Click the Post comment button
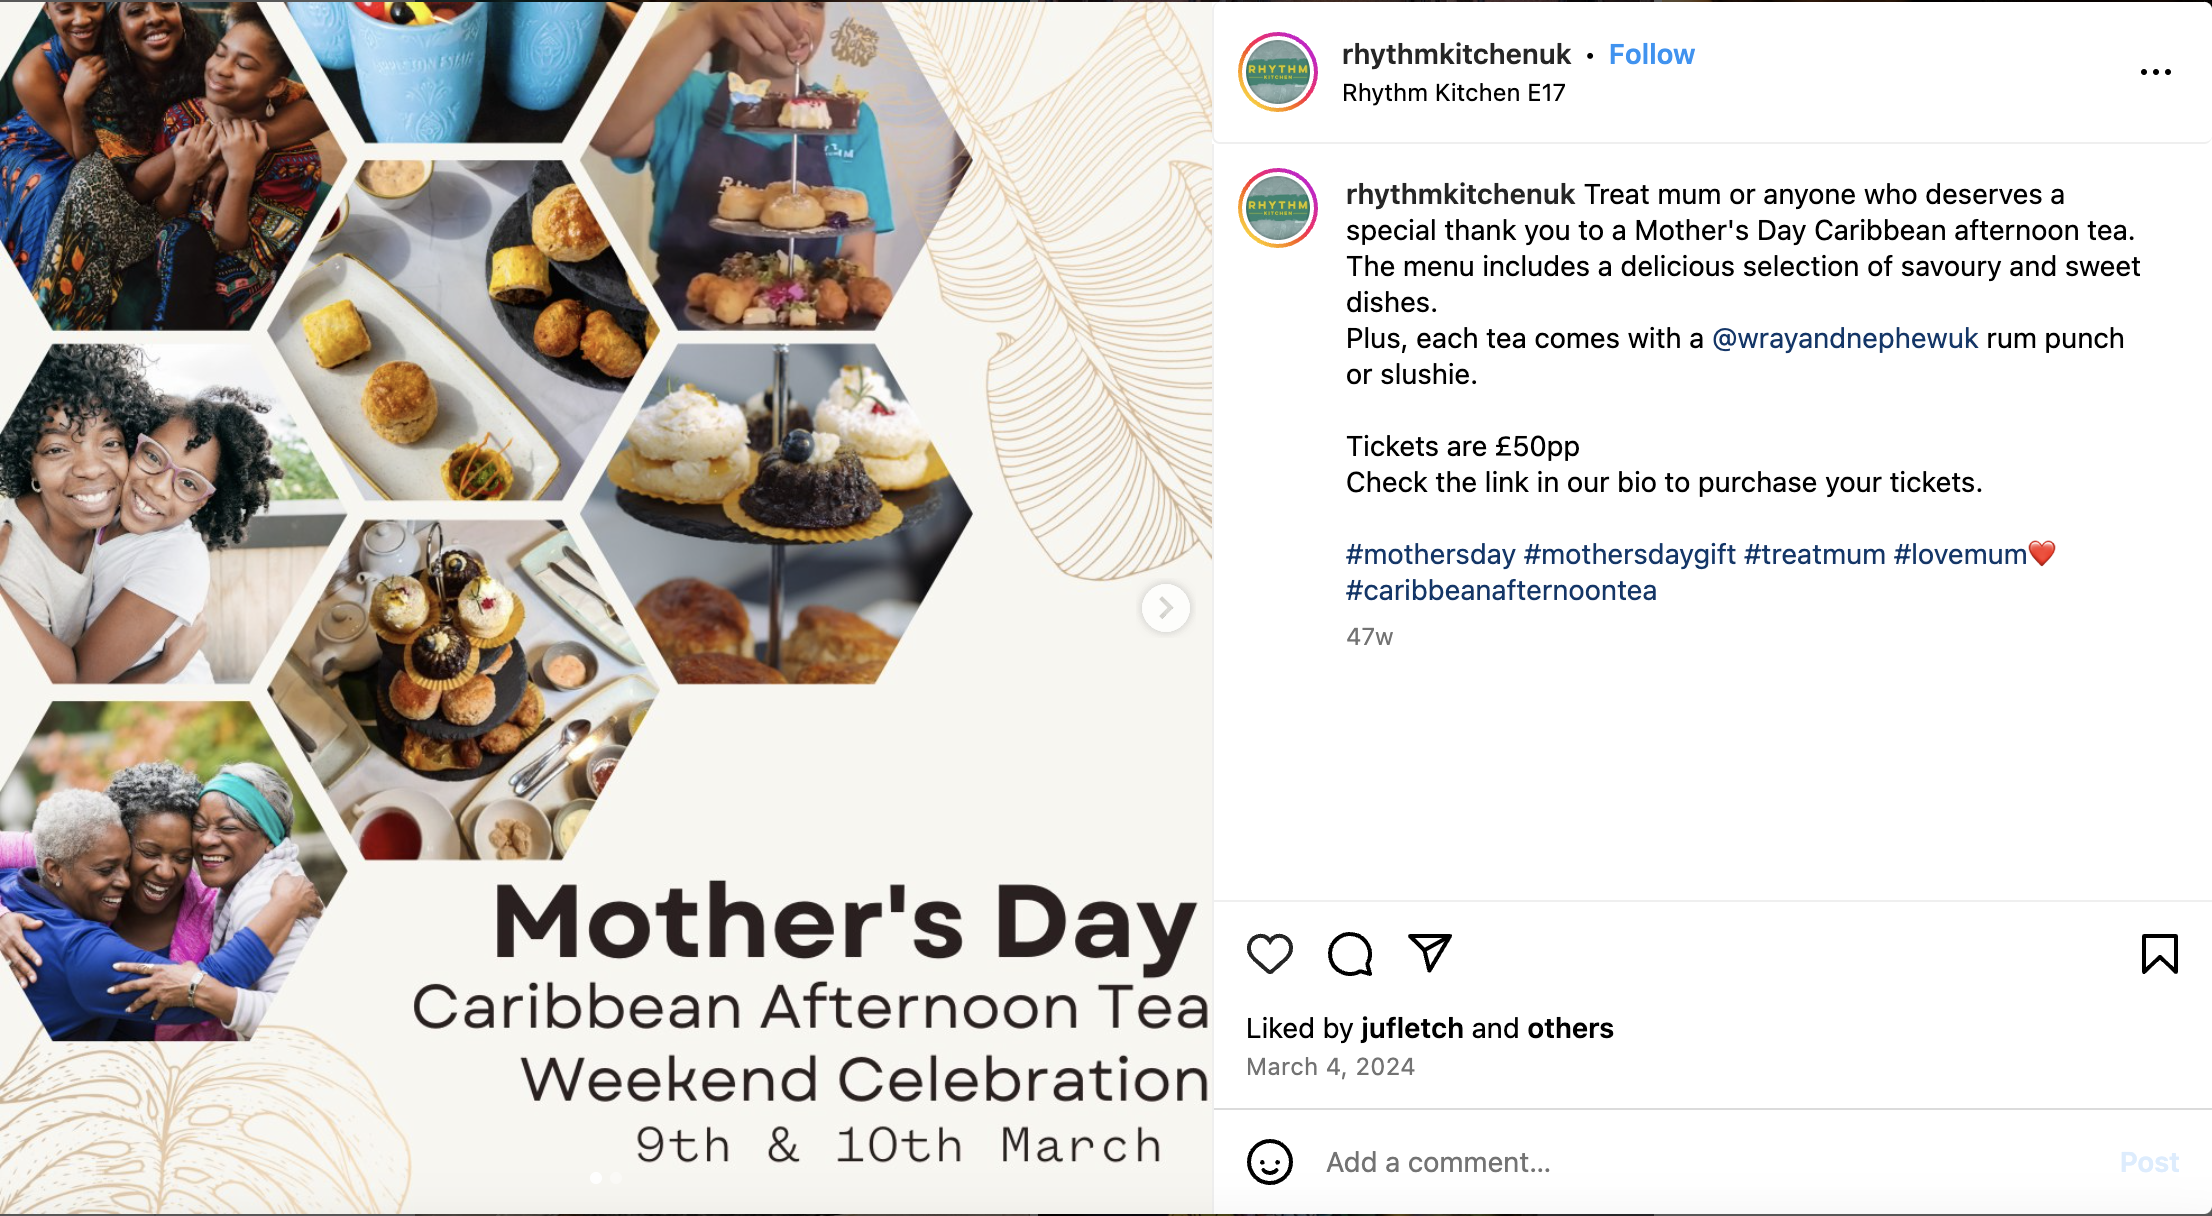The image size is (2212, 1216). tap(2148, 1162)
